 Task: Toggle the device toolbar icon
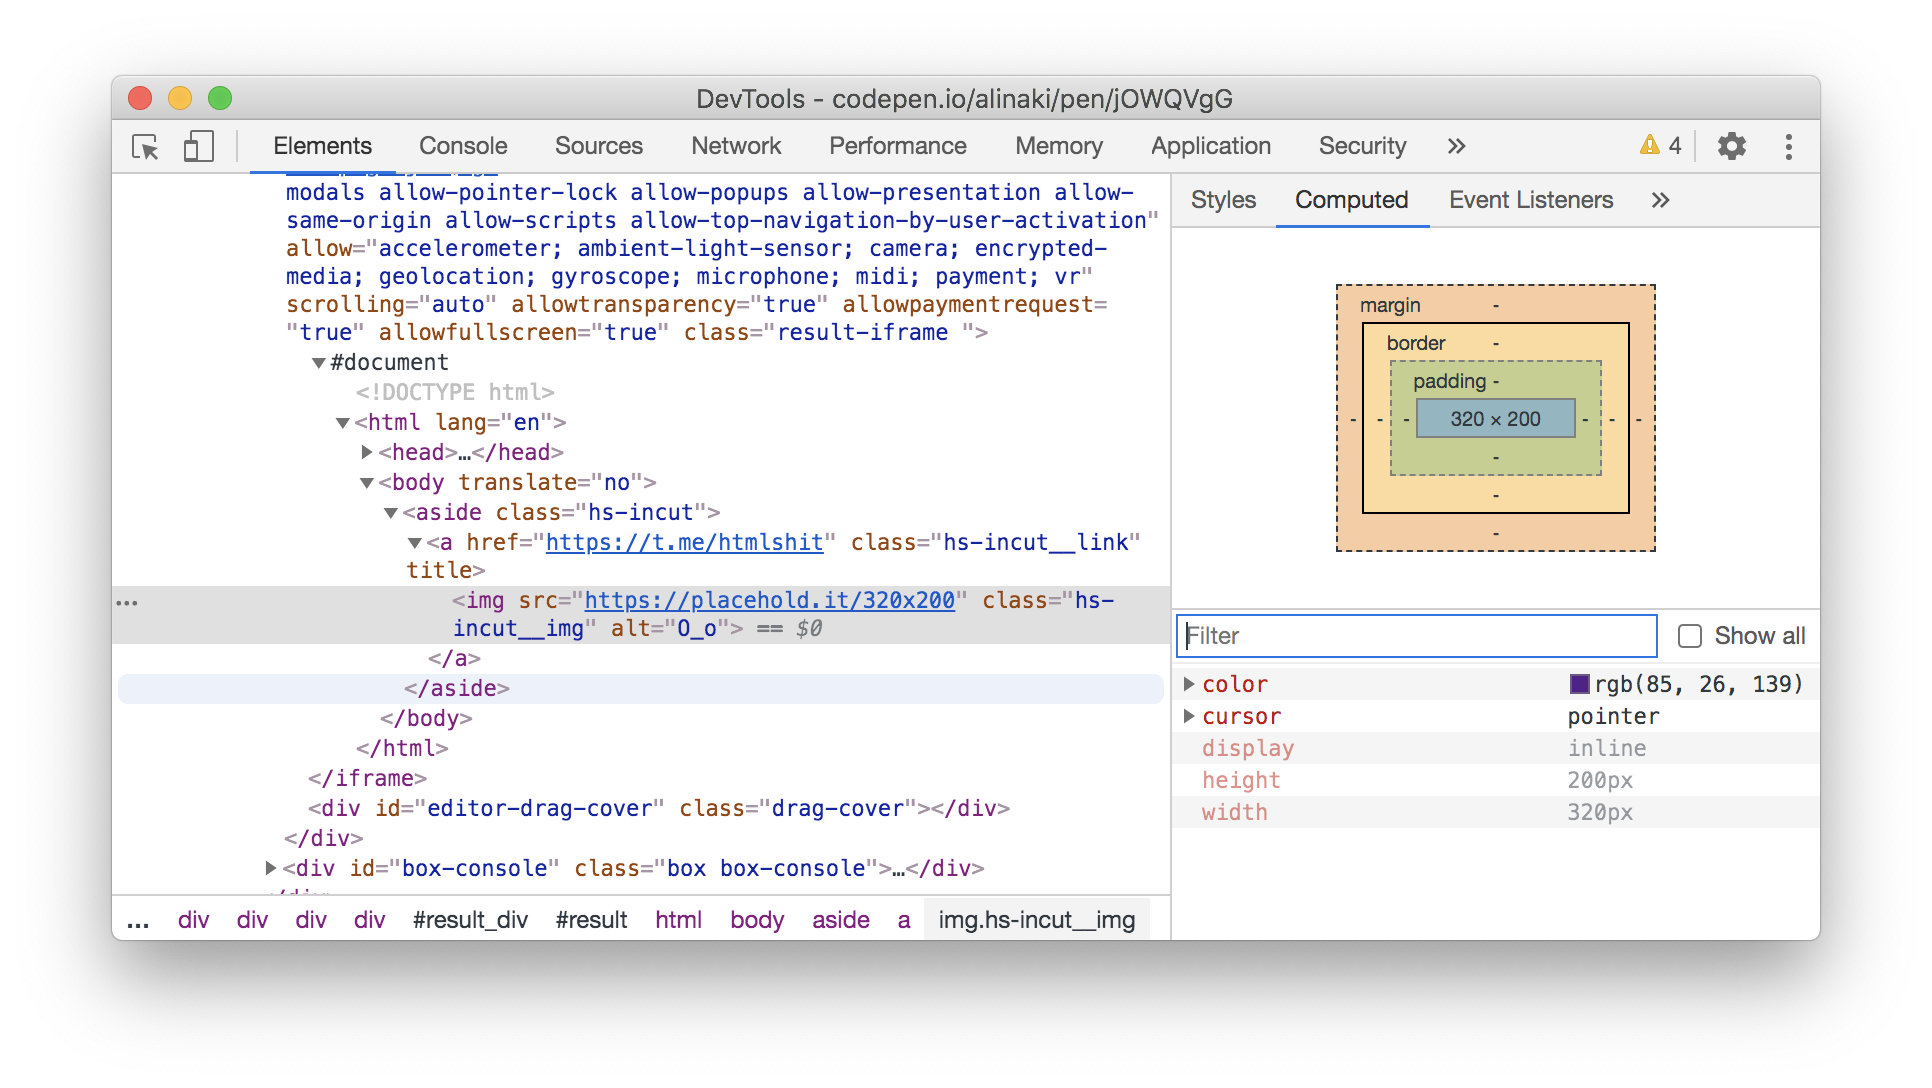click(x=198, y=147)
